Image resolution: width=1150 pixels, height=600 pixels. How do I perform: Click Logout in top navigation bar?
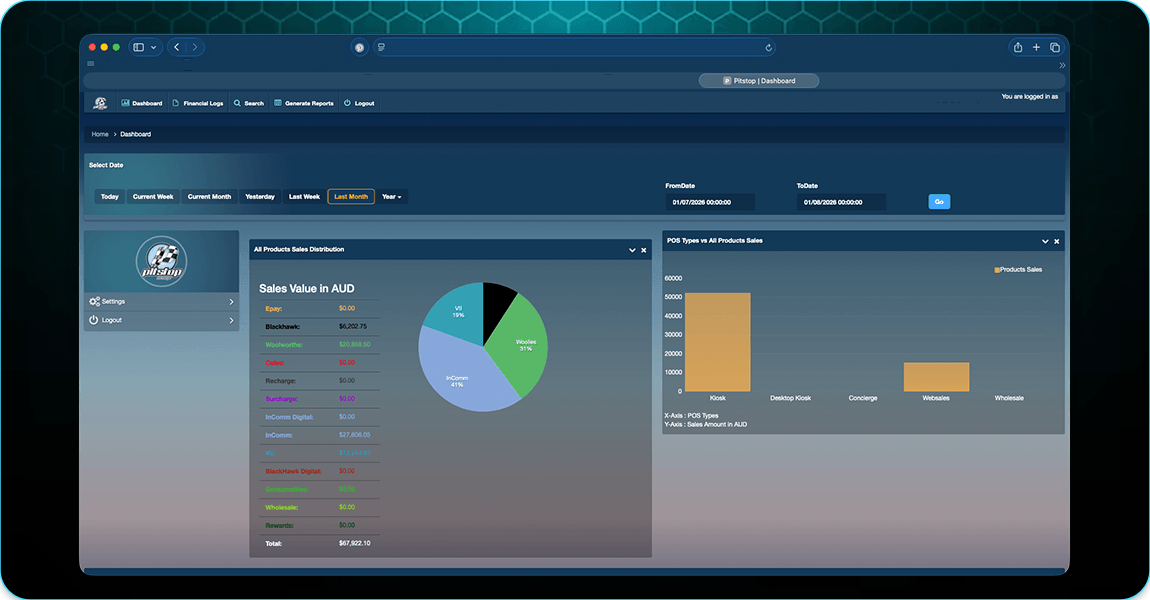359,103
